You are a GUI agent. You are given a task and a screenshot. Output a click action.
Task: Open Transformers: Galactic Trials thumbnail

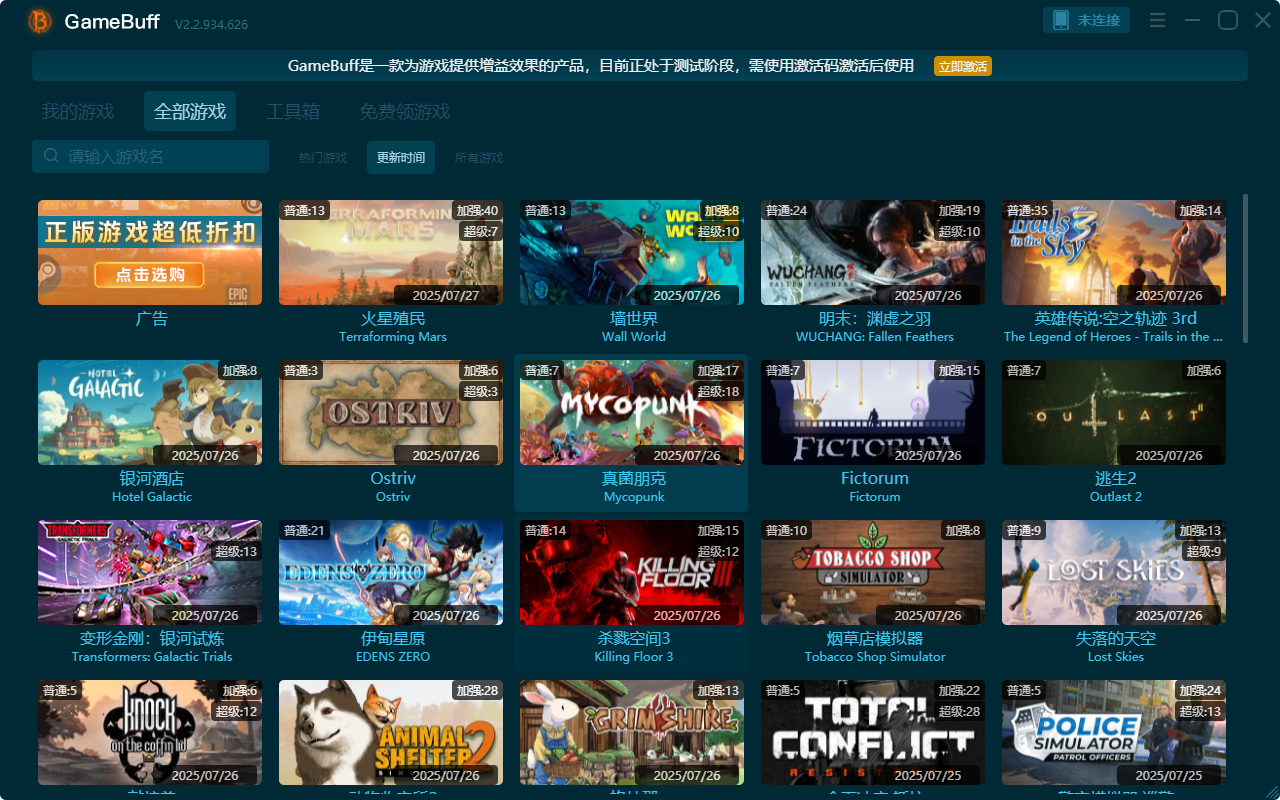coord(150,572)
